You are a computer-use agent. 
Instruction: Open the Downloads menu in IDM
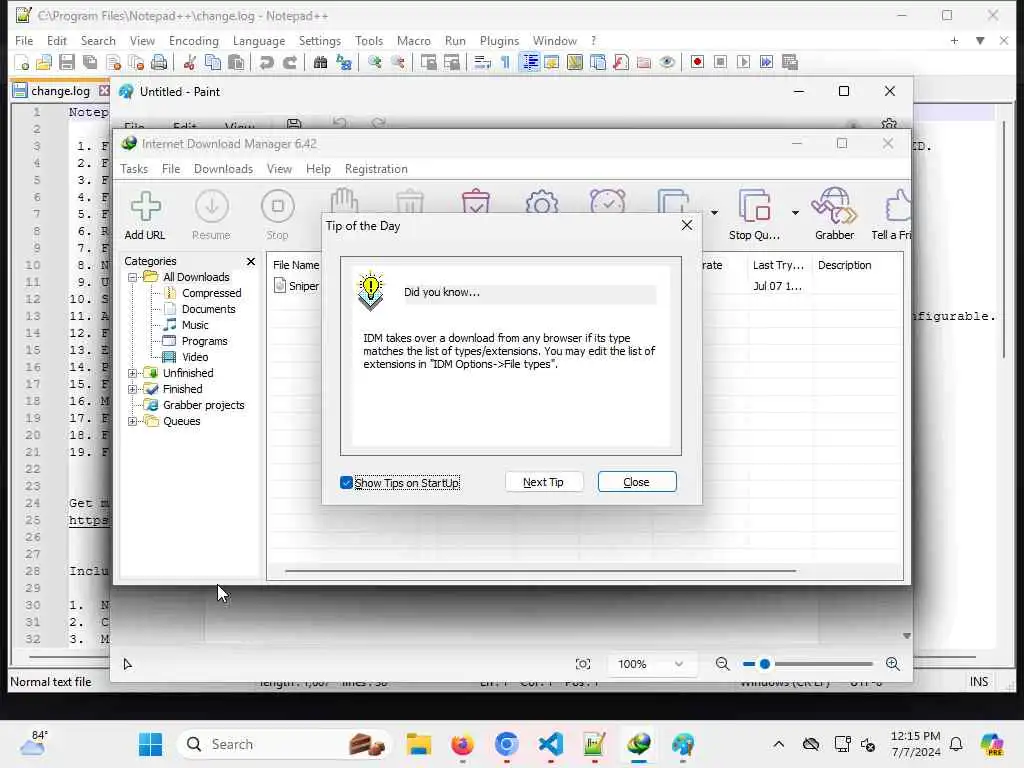pos(223,169)
